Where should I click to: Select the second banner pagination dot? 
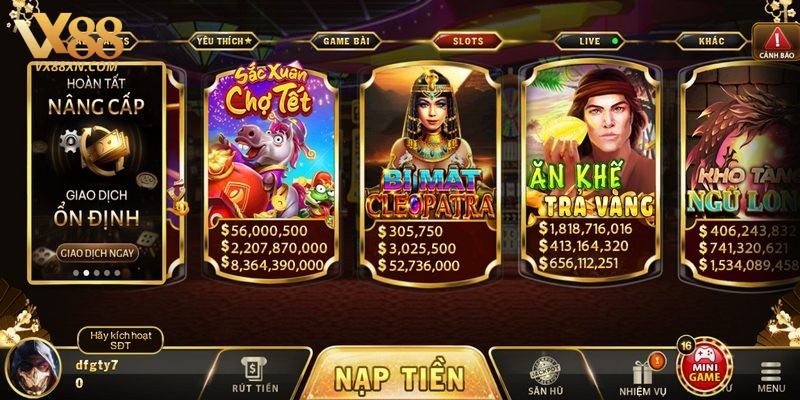coord(86,273)
